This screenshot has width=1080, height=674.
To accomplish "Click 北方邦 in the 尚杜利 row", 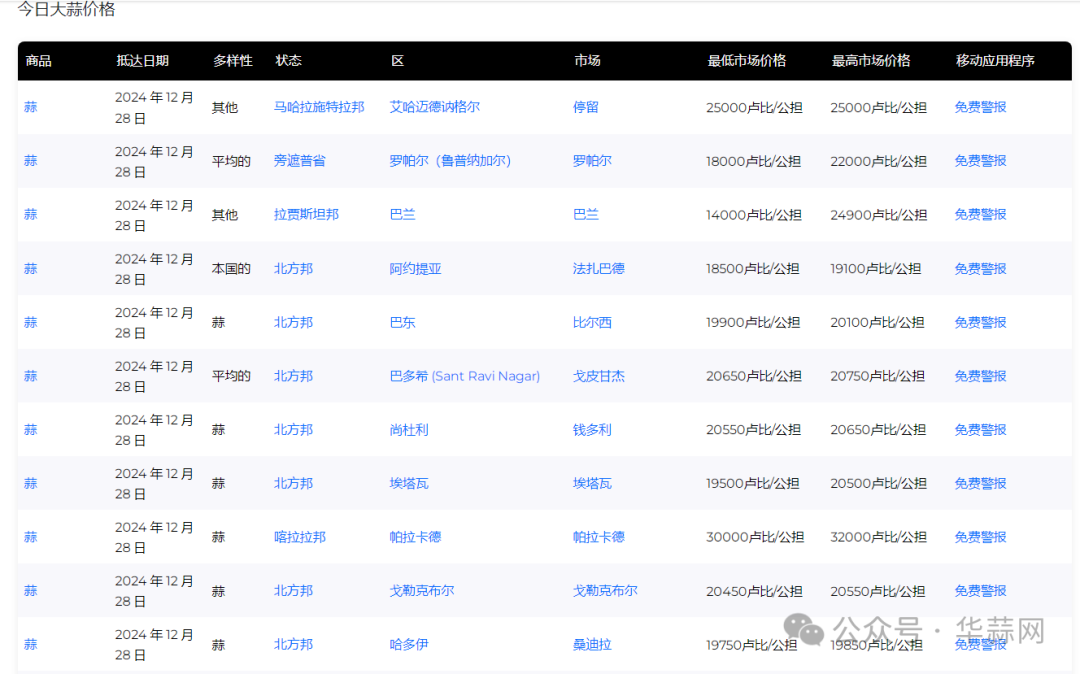I will (x=293, y=430).
